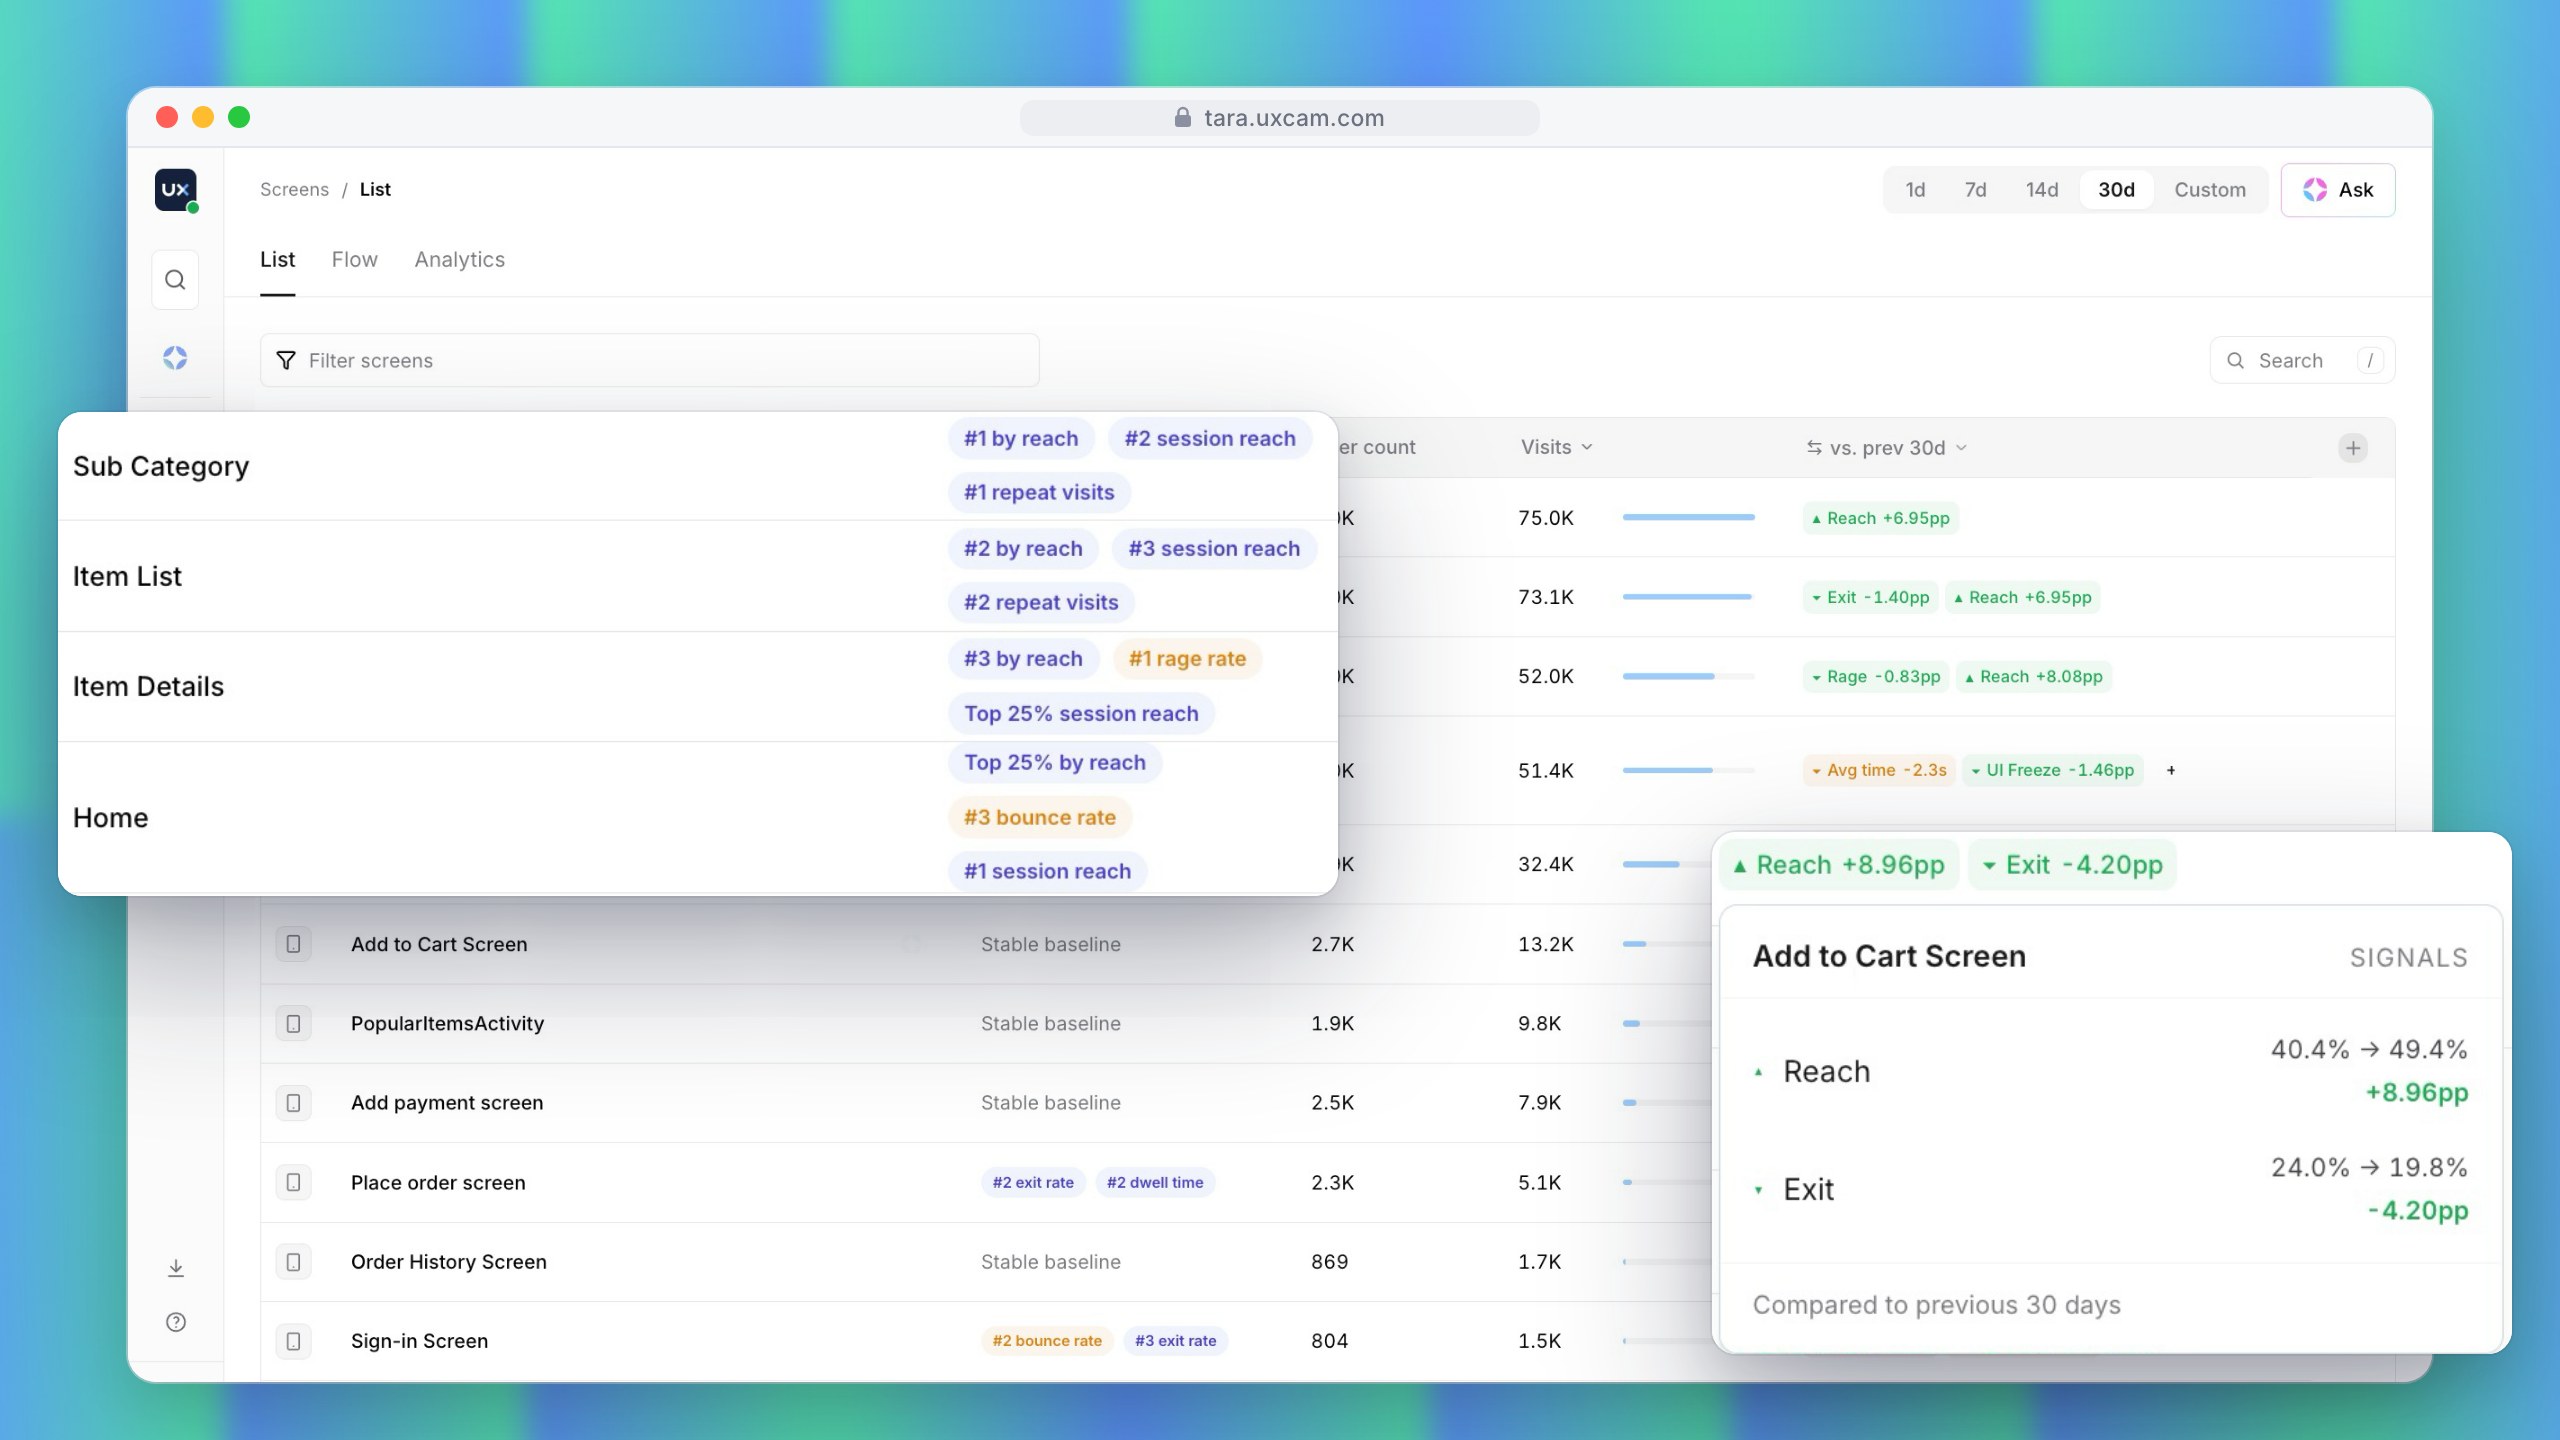Open the vs. prev 30d comparison dropdown

pyautogui.click(x=1887, y=448)
